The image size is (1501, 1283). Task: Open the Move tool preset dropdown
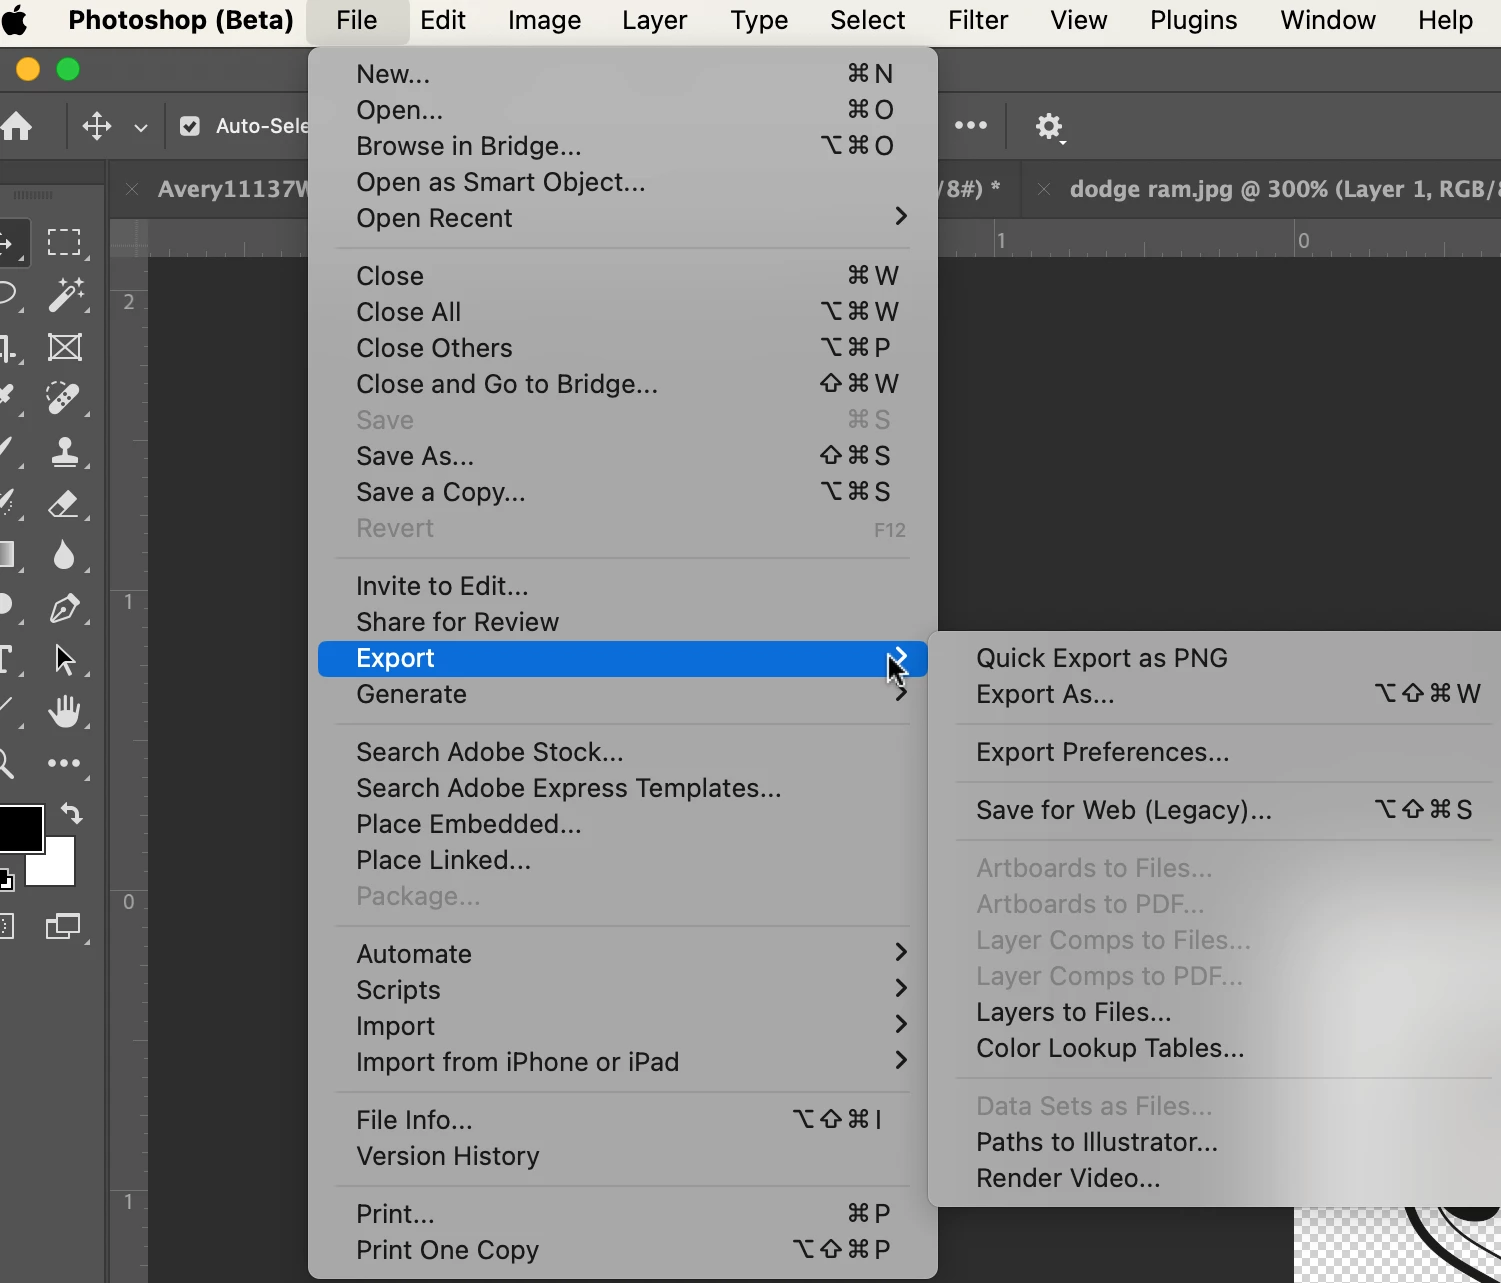click(x=141, y=127)
